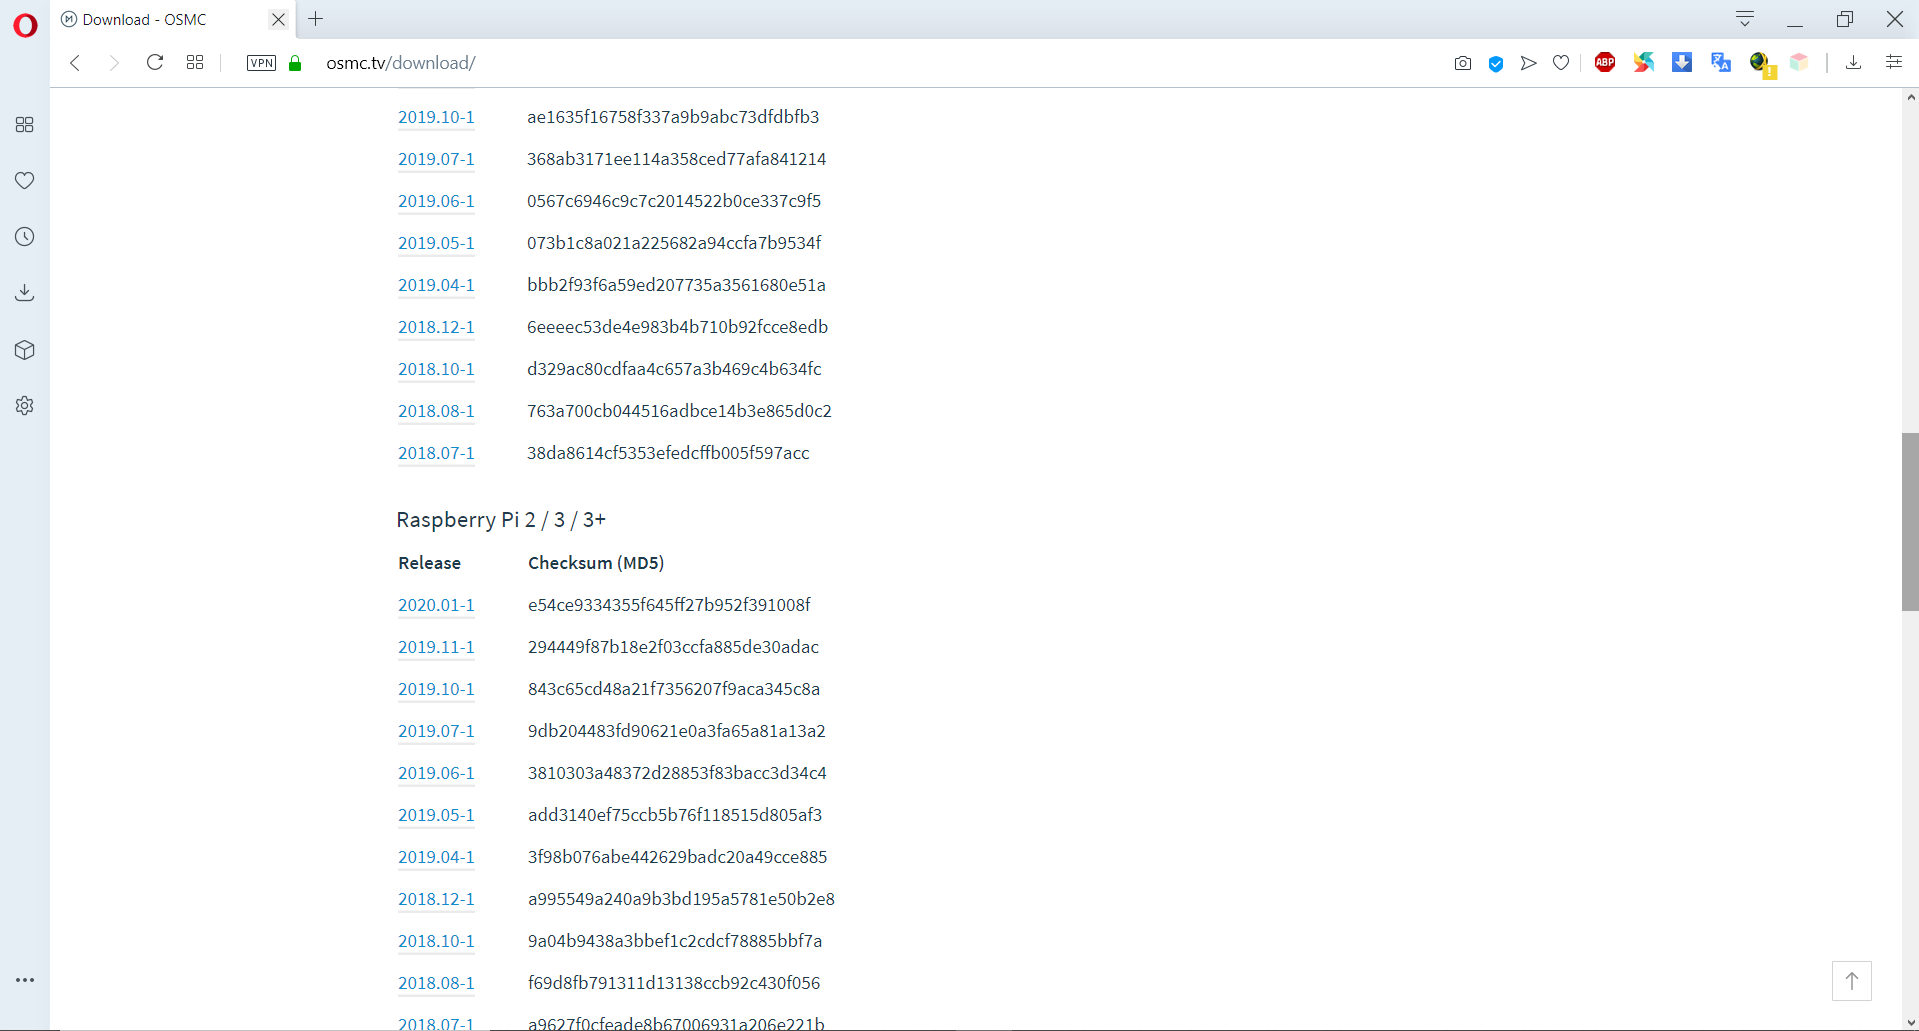The width and height of the screenshot is (1919, 1031).
Task: Open release 2019.04-1 with checksum bbb2f93f...
Action: 436,285
